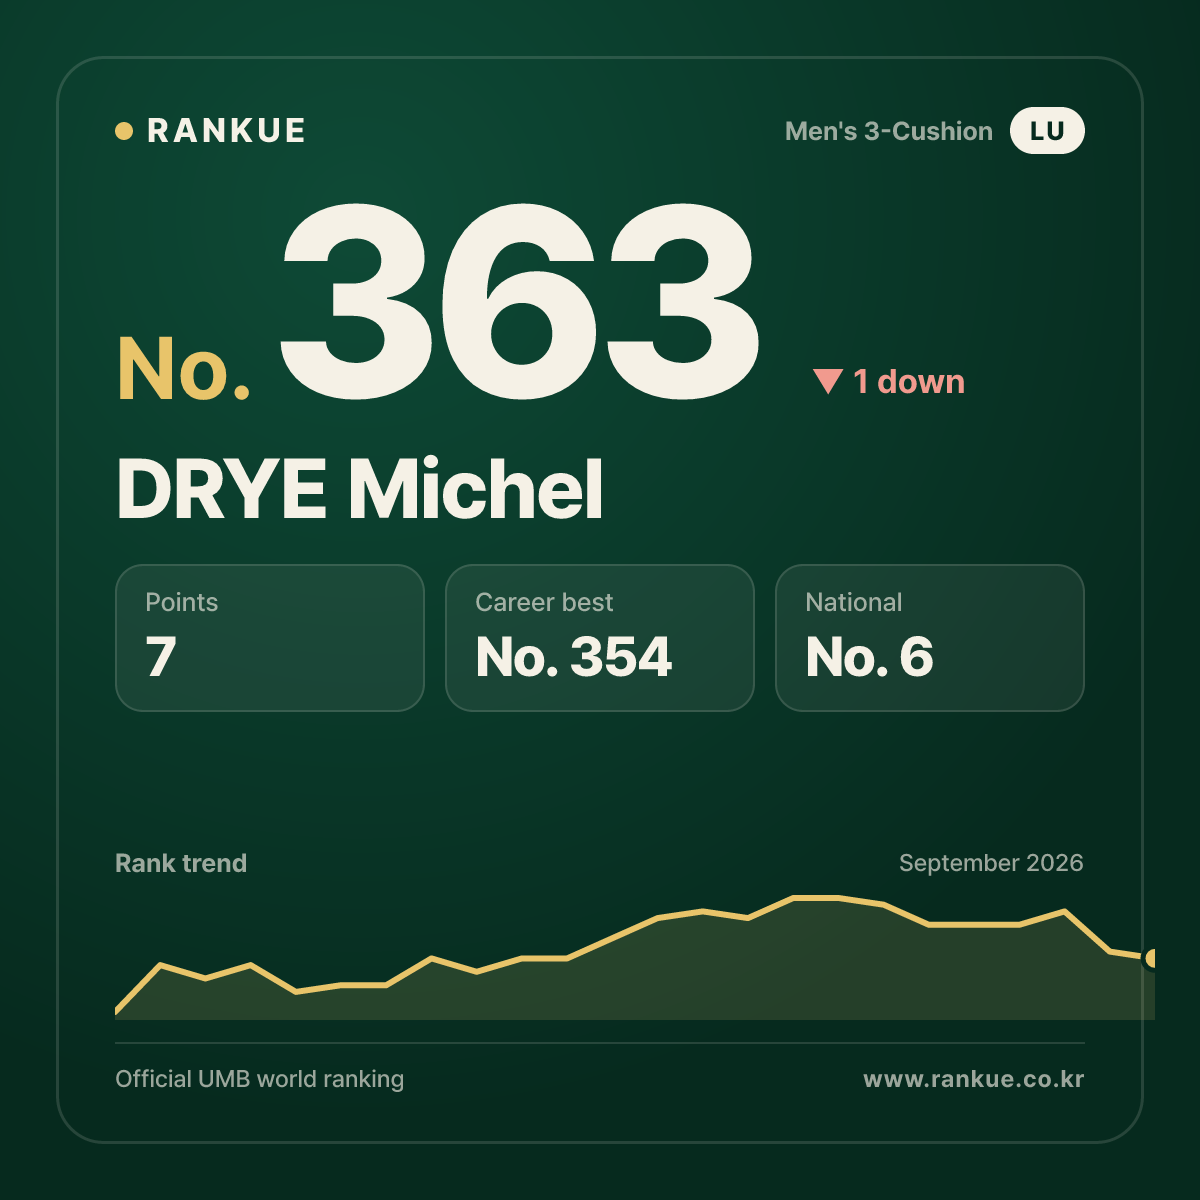The width and height of the screenshot is (1200, 1200).
Task: Click the Men's 3-Cushion label
Action: tap(889, 131)
